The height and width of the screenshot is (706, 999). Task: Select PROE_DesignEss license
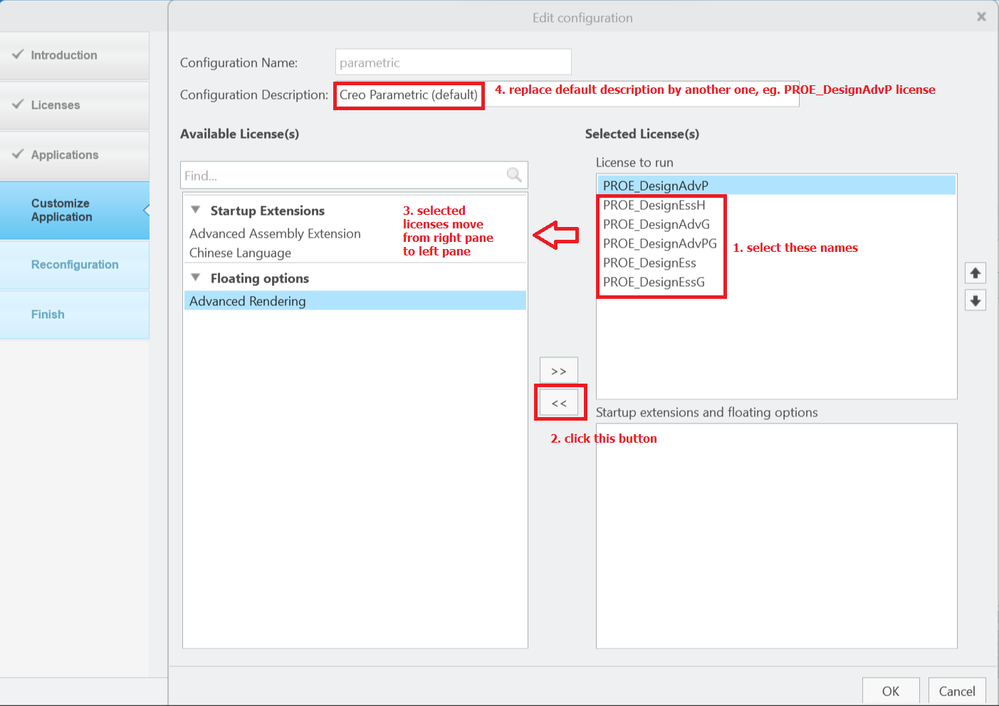776,263
